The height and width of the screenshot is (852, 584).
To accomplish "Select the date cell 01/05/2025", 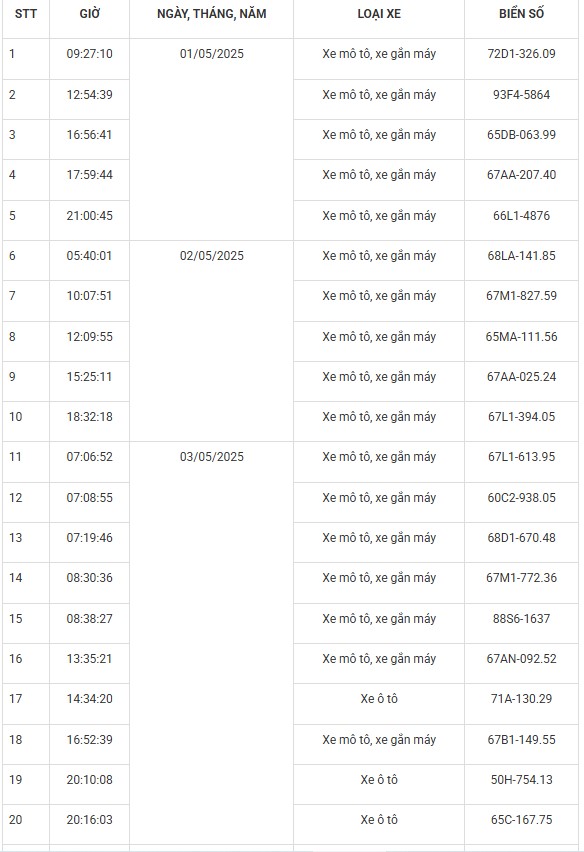I will click(212, 54).
